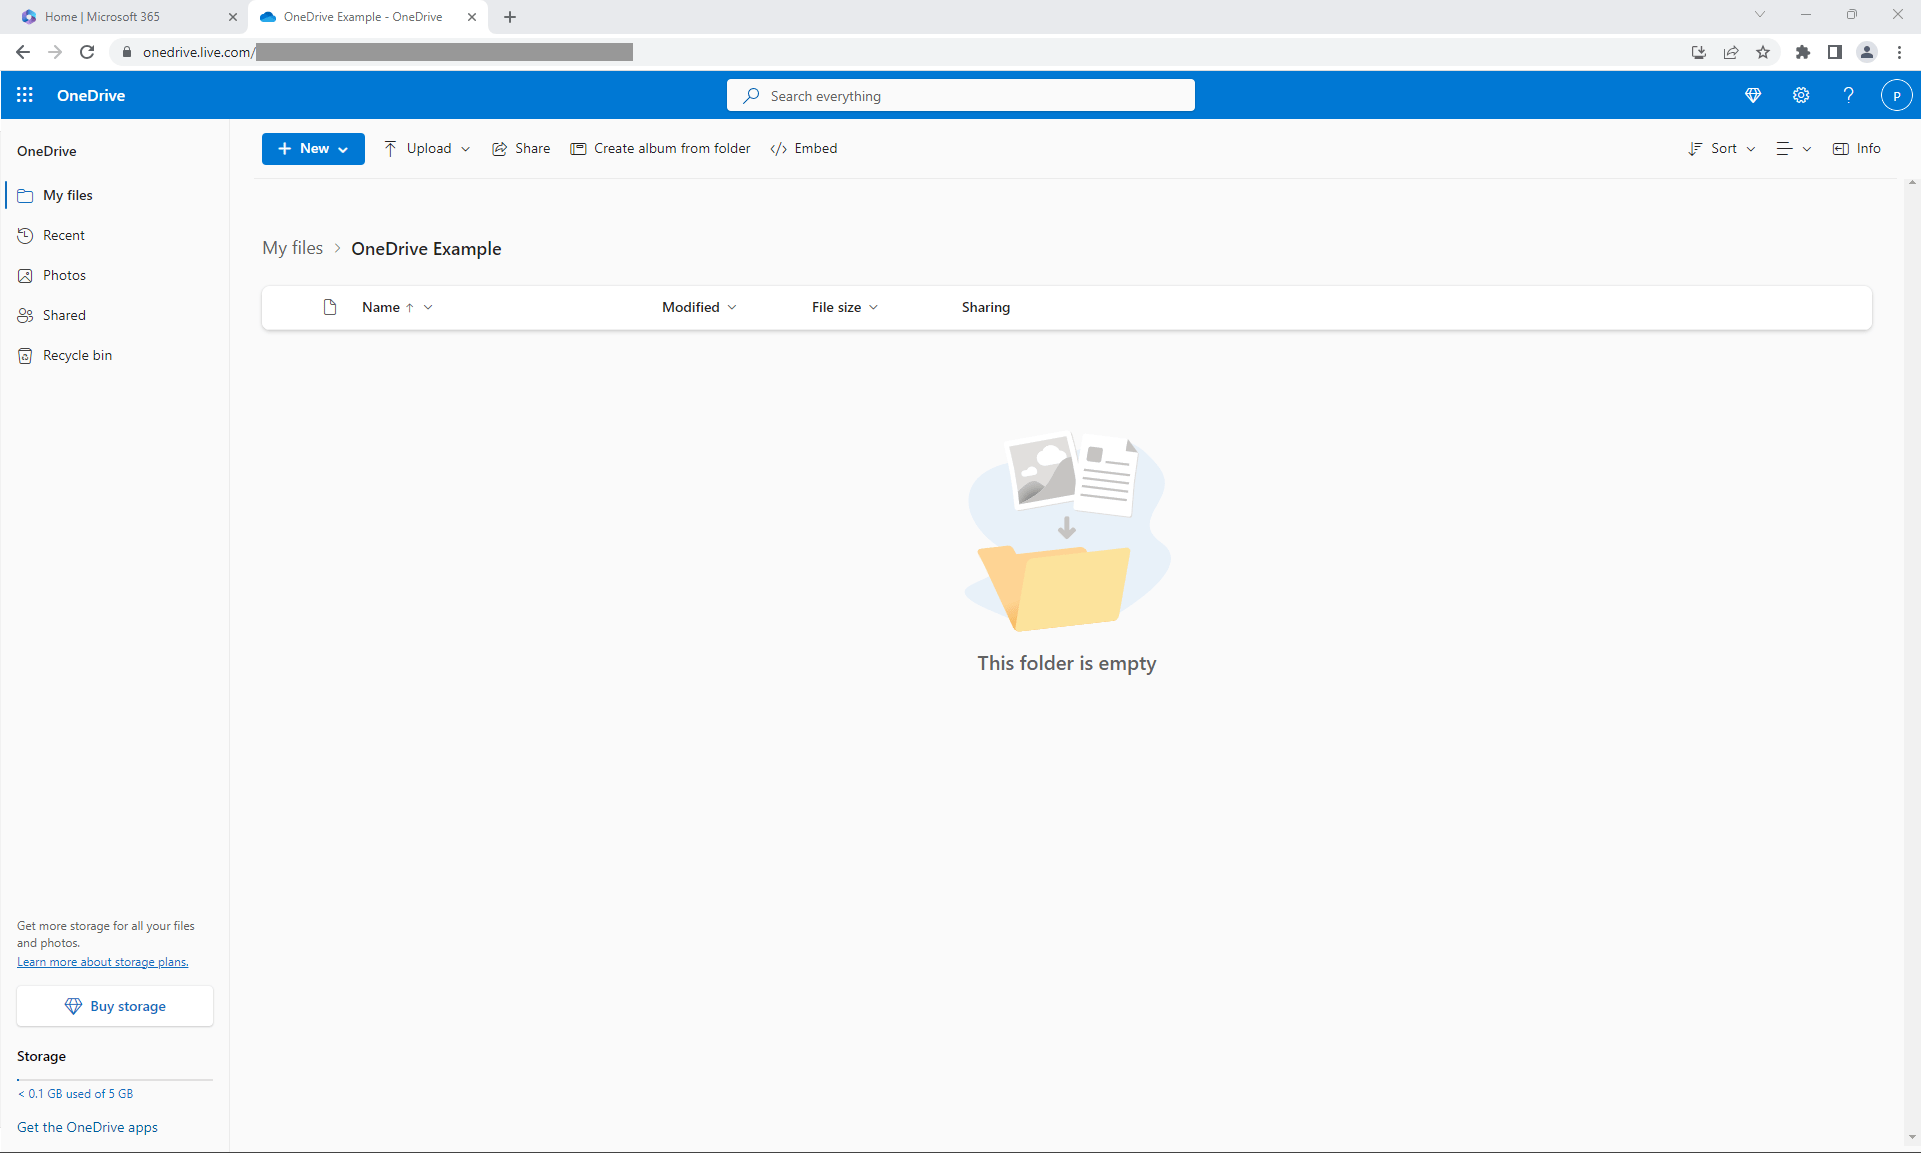Click the share page icon in address bar
This screenshot has width=1921, height=1153.
(1731, 52)
